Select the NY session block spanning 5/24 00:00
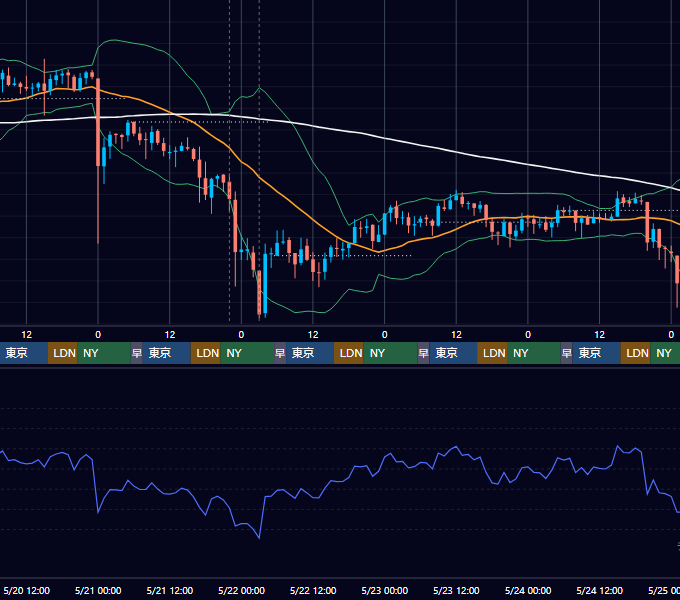This screenshot has width=680, height=600. 533,353
